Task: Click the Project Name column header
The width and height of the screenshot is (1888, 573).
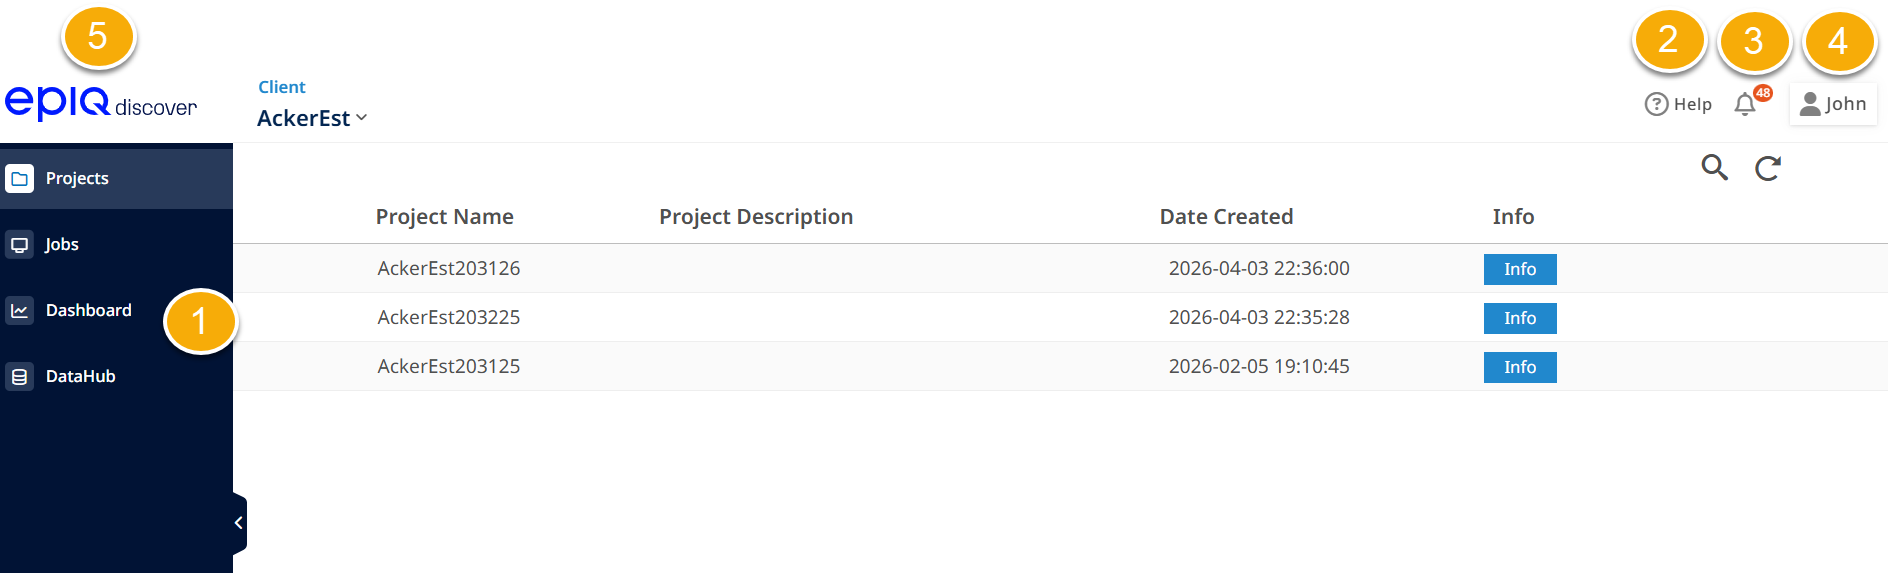Action: pyautogui.click(x=444, y=217)
